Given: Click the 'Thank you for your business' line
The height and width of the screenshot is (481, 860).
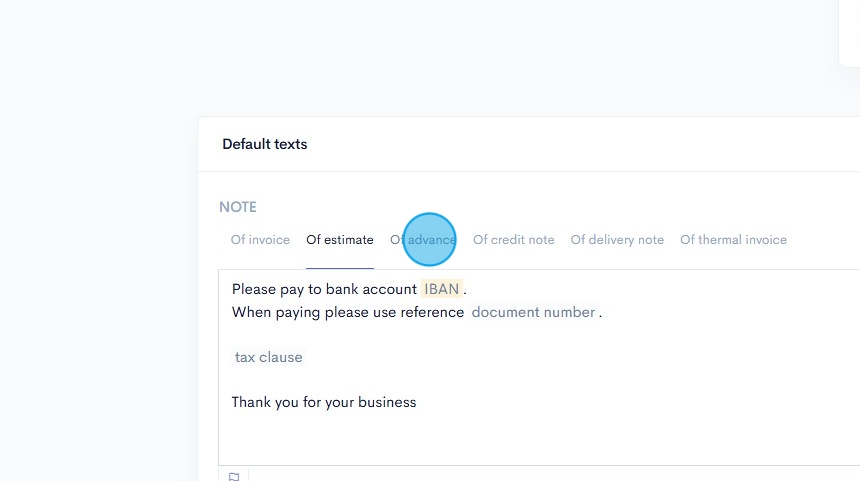Looking at the screenshot, I should pos(324,402).
